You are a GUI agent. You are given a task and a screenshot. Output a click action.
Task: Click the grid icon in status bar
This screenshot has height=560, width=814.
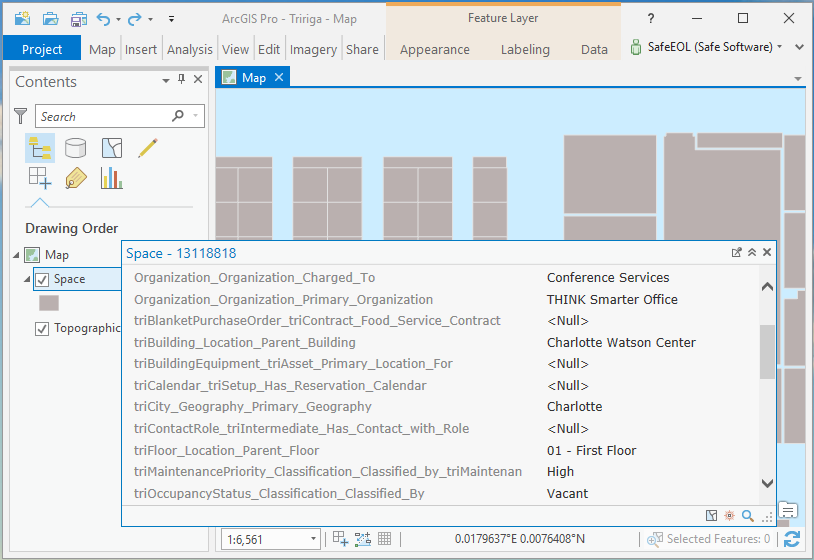[x=385, y=539]
